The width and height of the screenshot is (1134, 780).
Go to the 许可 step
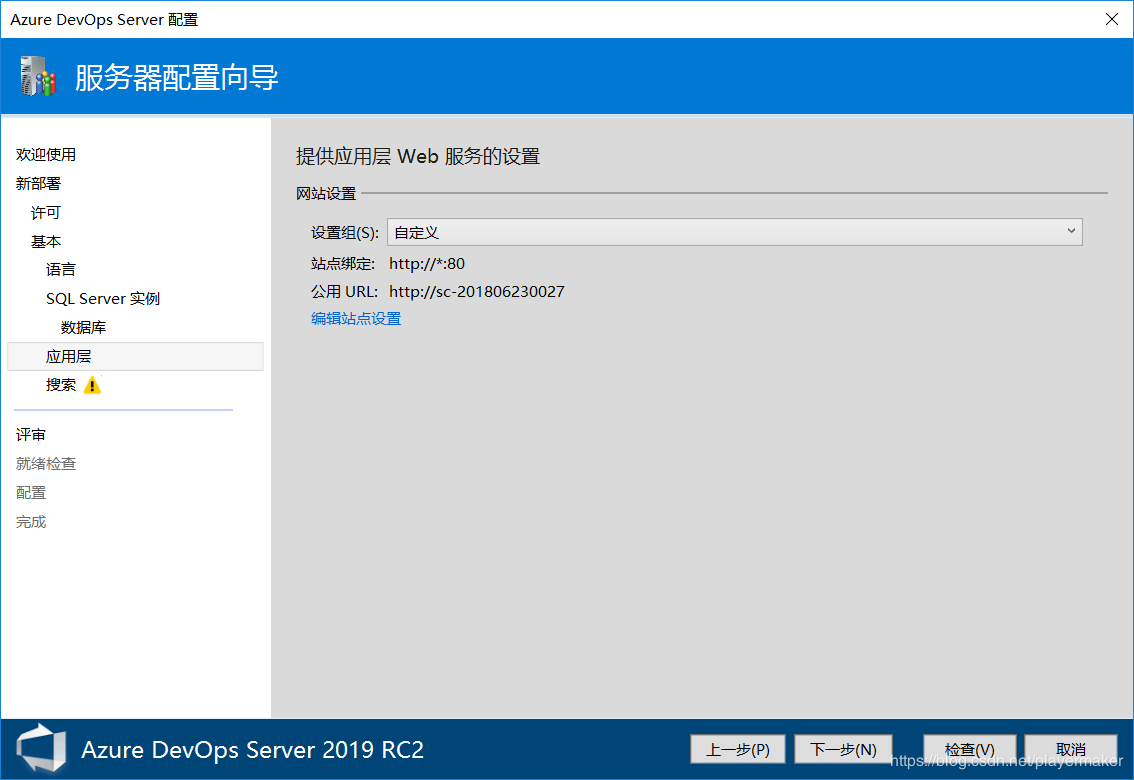point(46,213)
